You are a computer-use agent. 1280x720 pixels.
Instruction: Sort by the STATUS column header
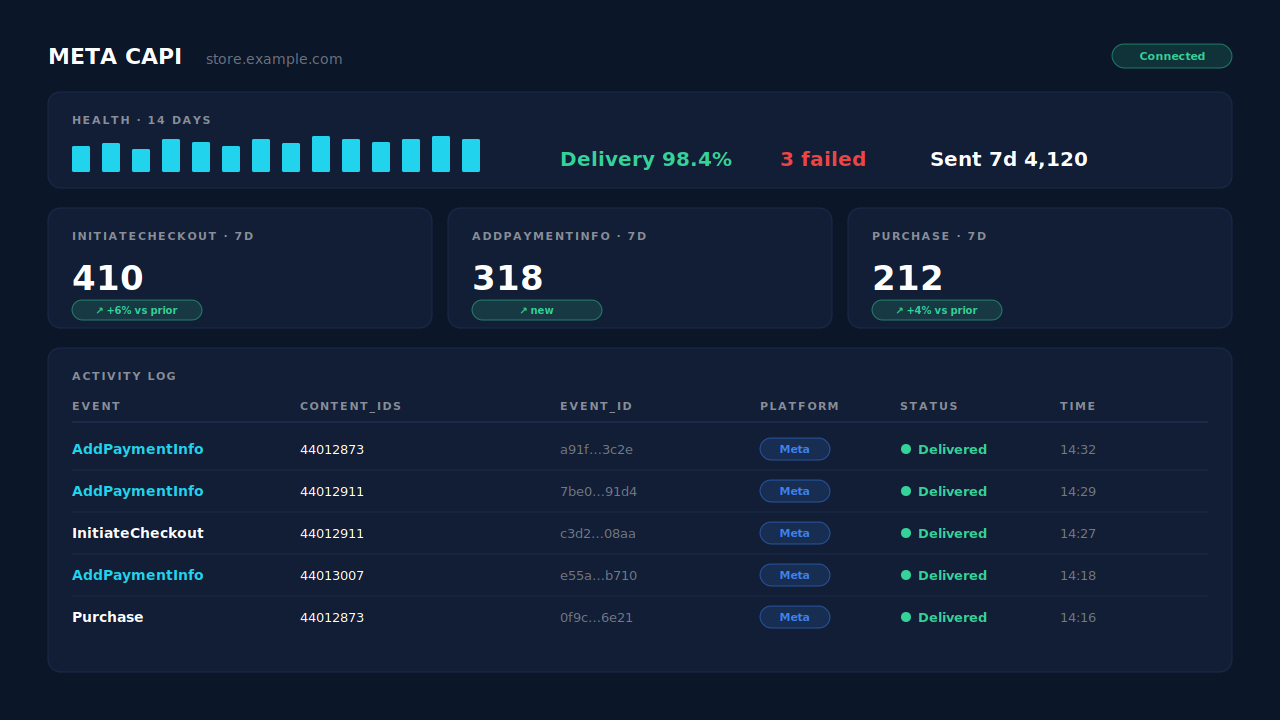(x=929, y=406)
